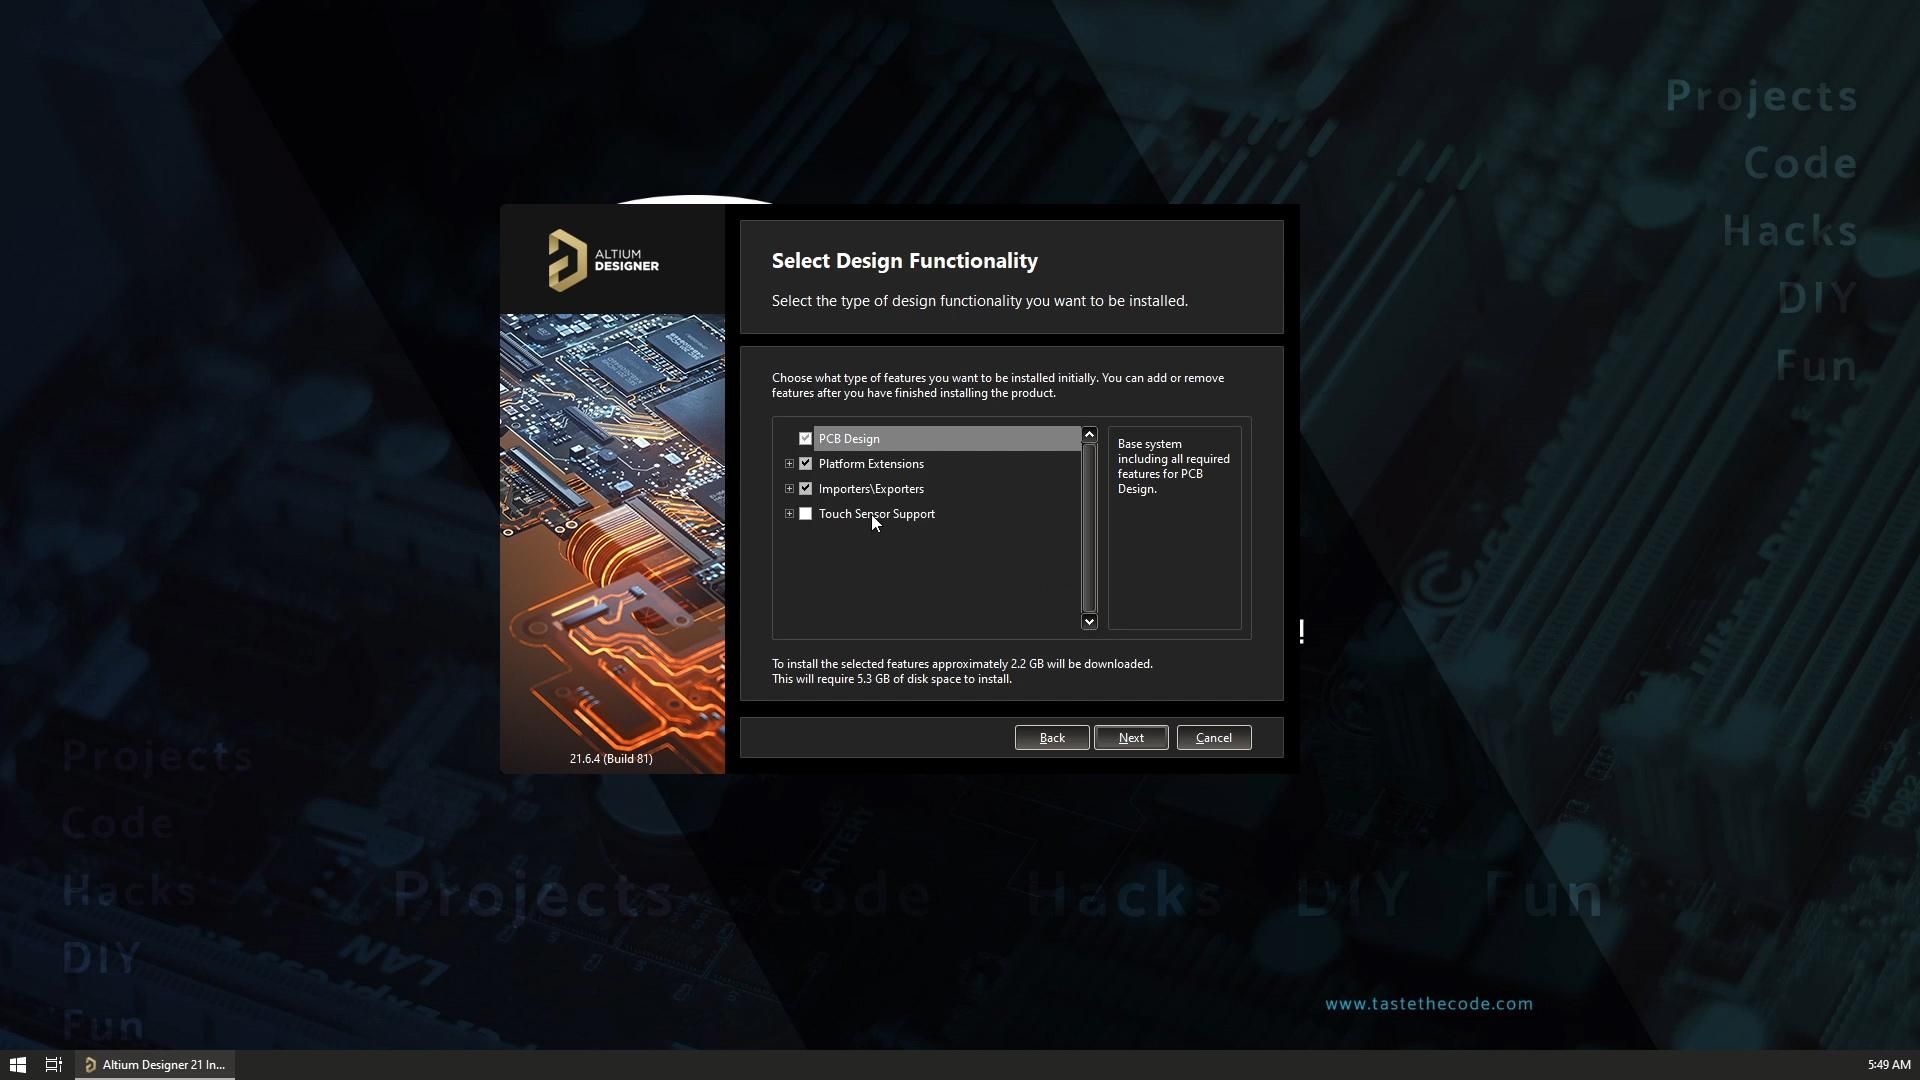
Task: Expand the Touch Sensor Support node
Action: pos(789,513)
